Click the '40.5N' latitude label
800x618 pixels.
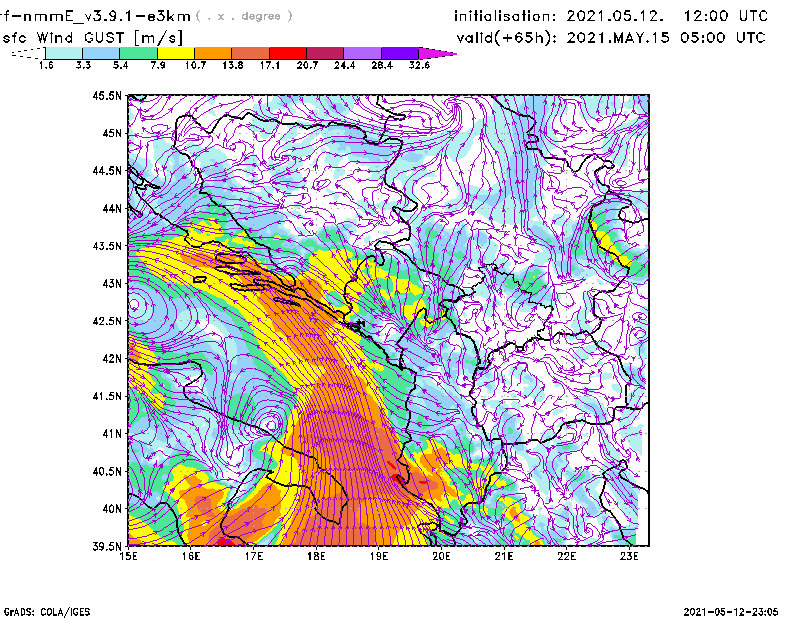tap(107, 472)
